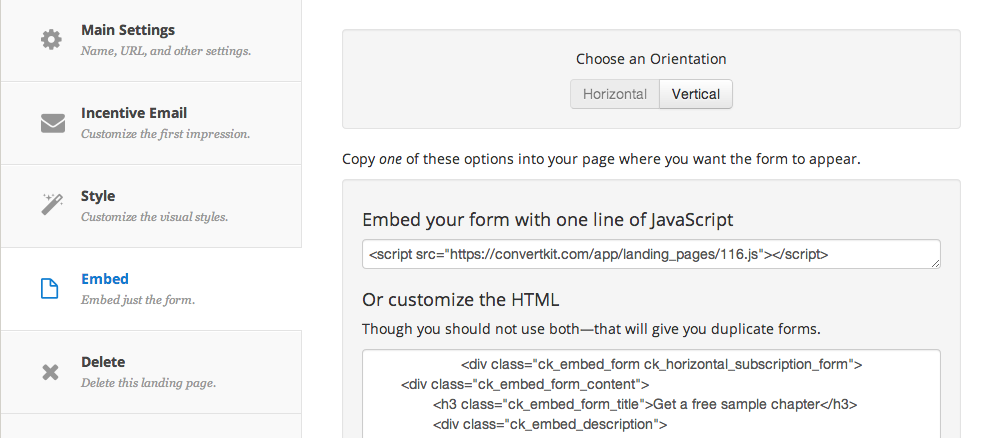Click the "Customize the first impression" subtitle
The width and height of the screenshot is (1001, 438).
[165, 134]
